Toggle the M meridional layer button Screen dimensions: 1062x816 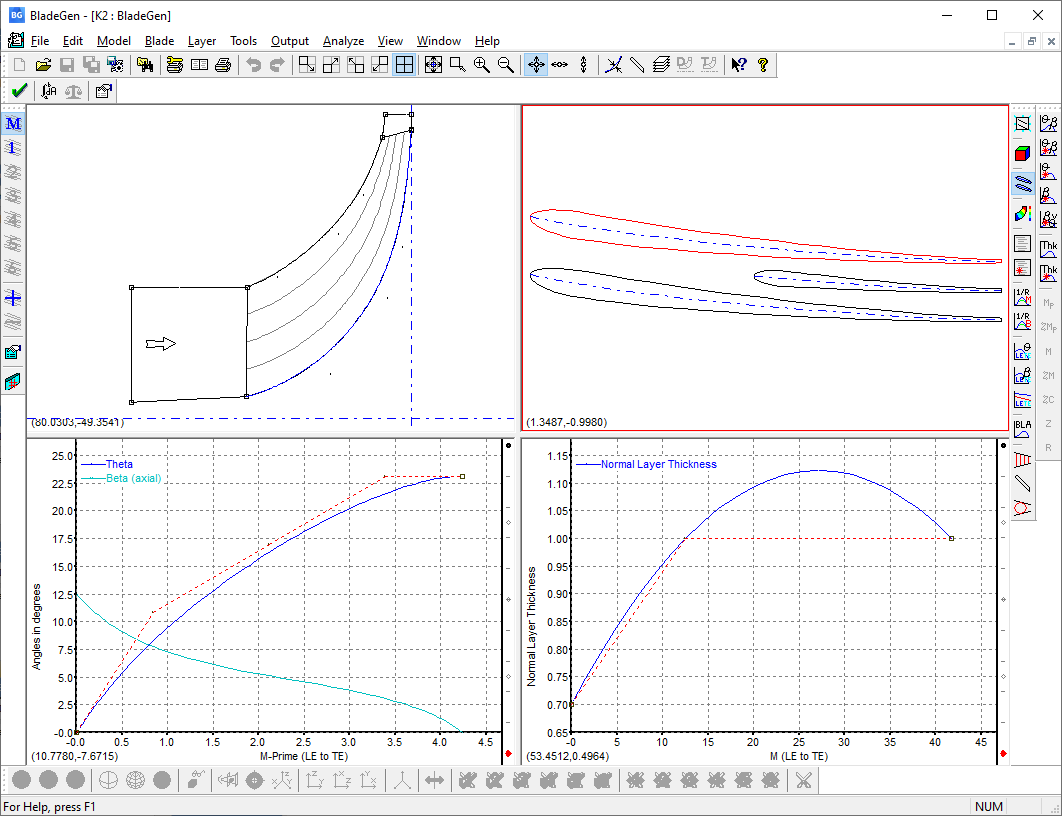(13, 124)
